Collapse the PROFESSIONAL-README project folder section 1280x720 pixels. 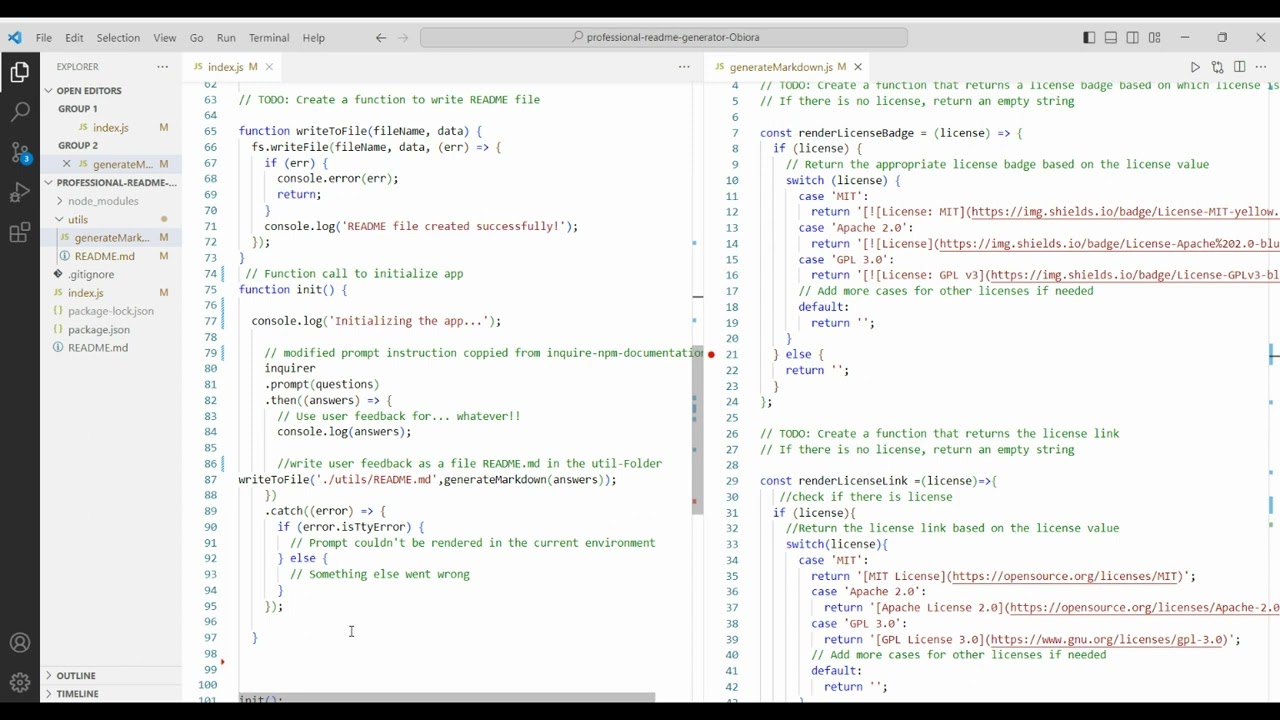point(111,183)
